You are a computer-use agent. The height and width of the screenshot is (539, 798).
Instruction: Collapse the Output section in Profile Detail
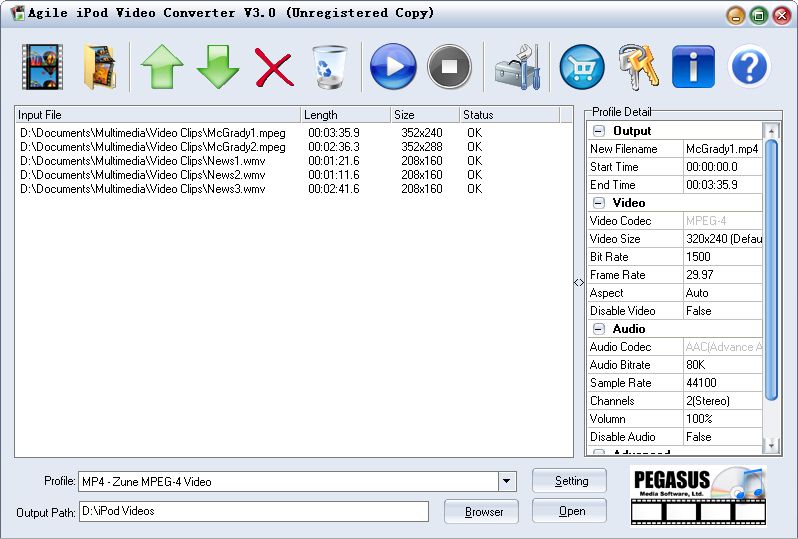(598, 131)
